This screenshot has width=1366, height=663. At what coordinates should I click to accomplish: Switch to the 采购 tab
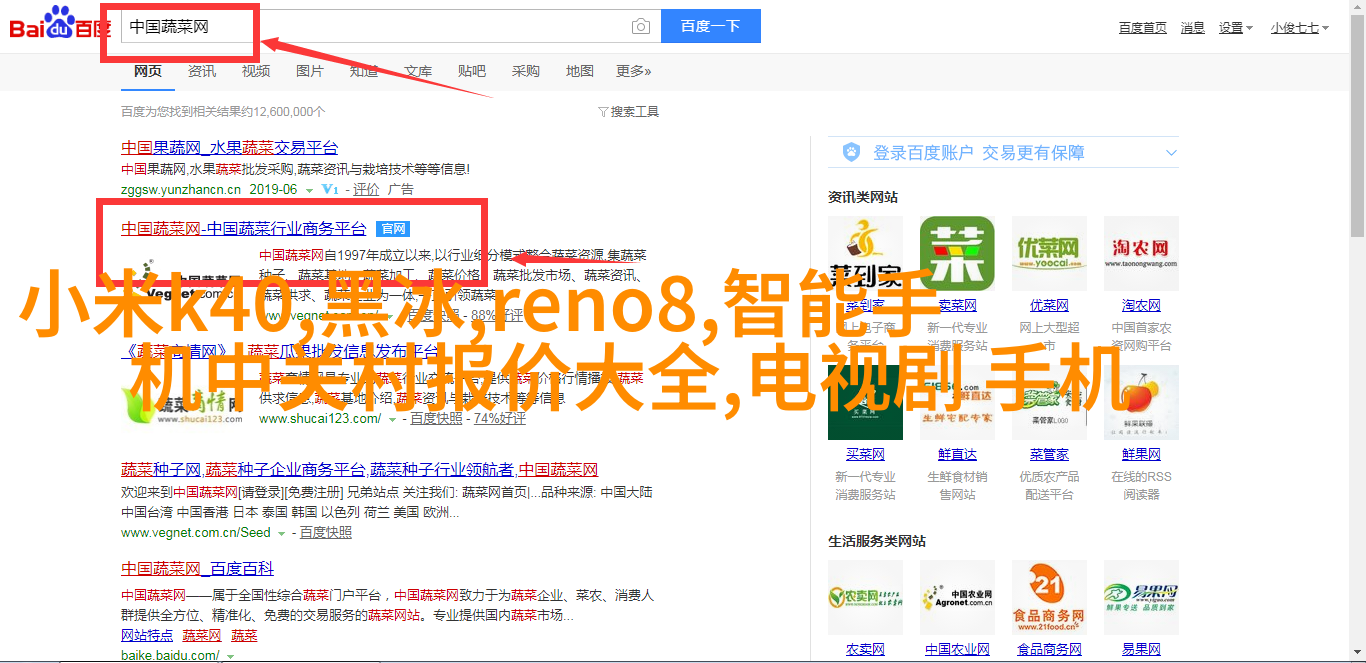point(526,71)
